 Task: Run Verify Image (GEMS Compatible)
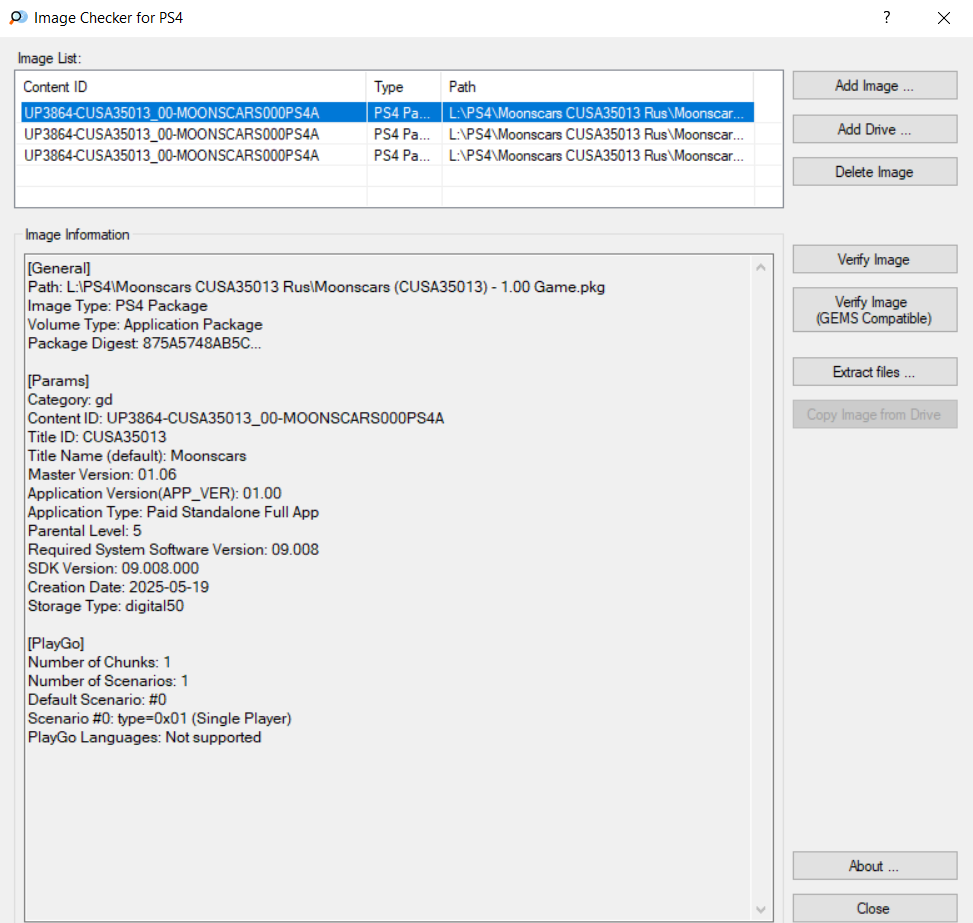pos(874,310)
